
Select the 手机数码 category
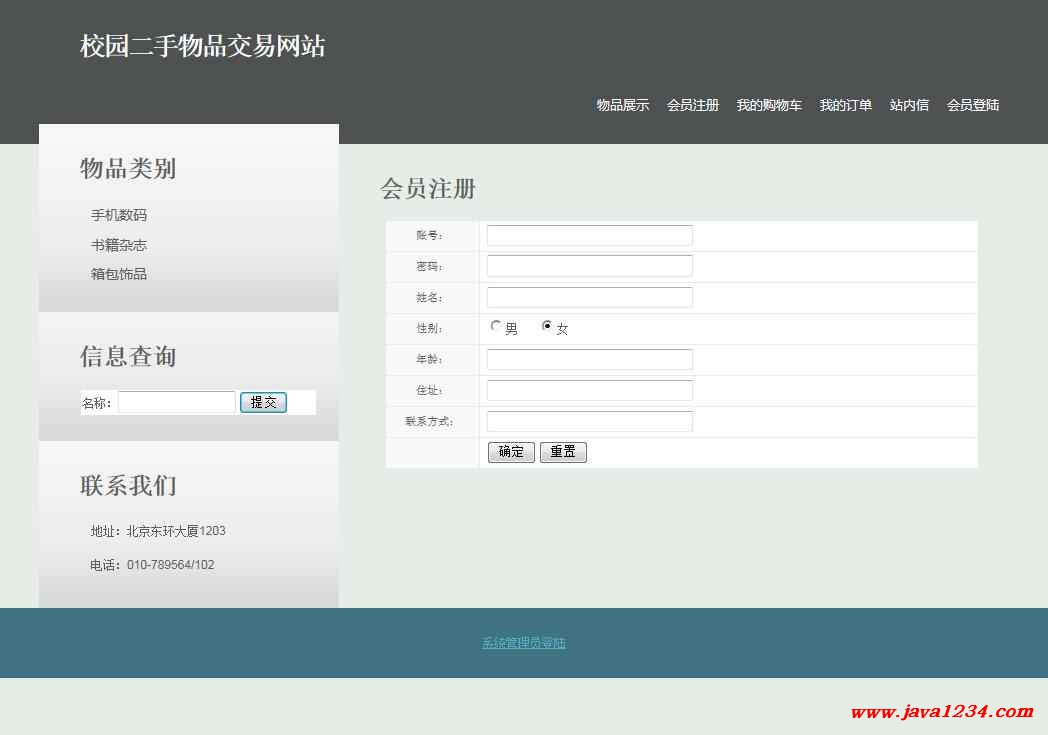tap(119, 215)
